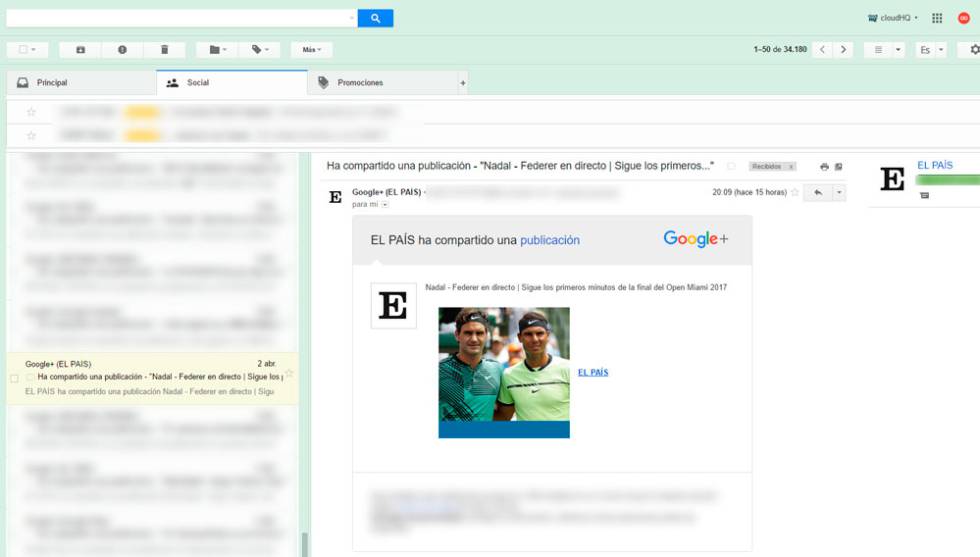Open the red account avatar
This screenshot has width=980, height=557.
[964, 18]
